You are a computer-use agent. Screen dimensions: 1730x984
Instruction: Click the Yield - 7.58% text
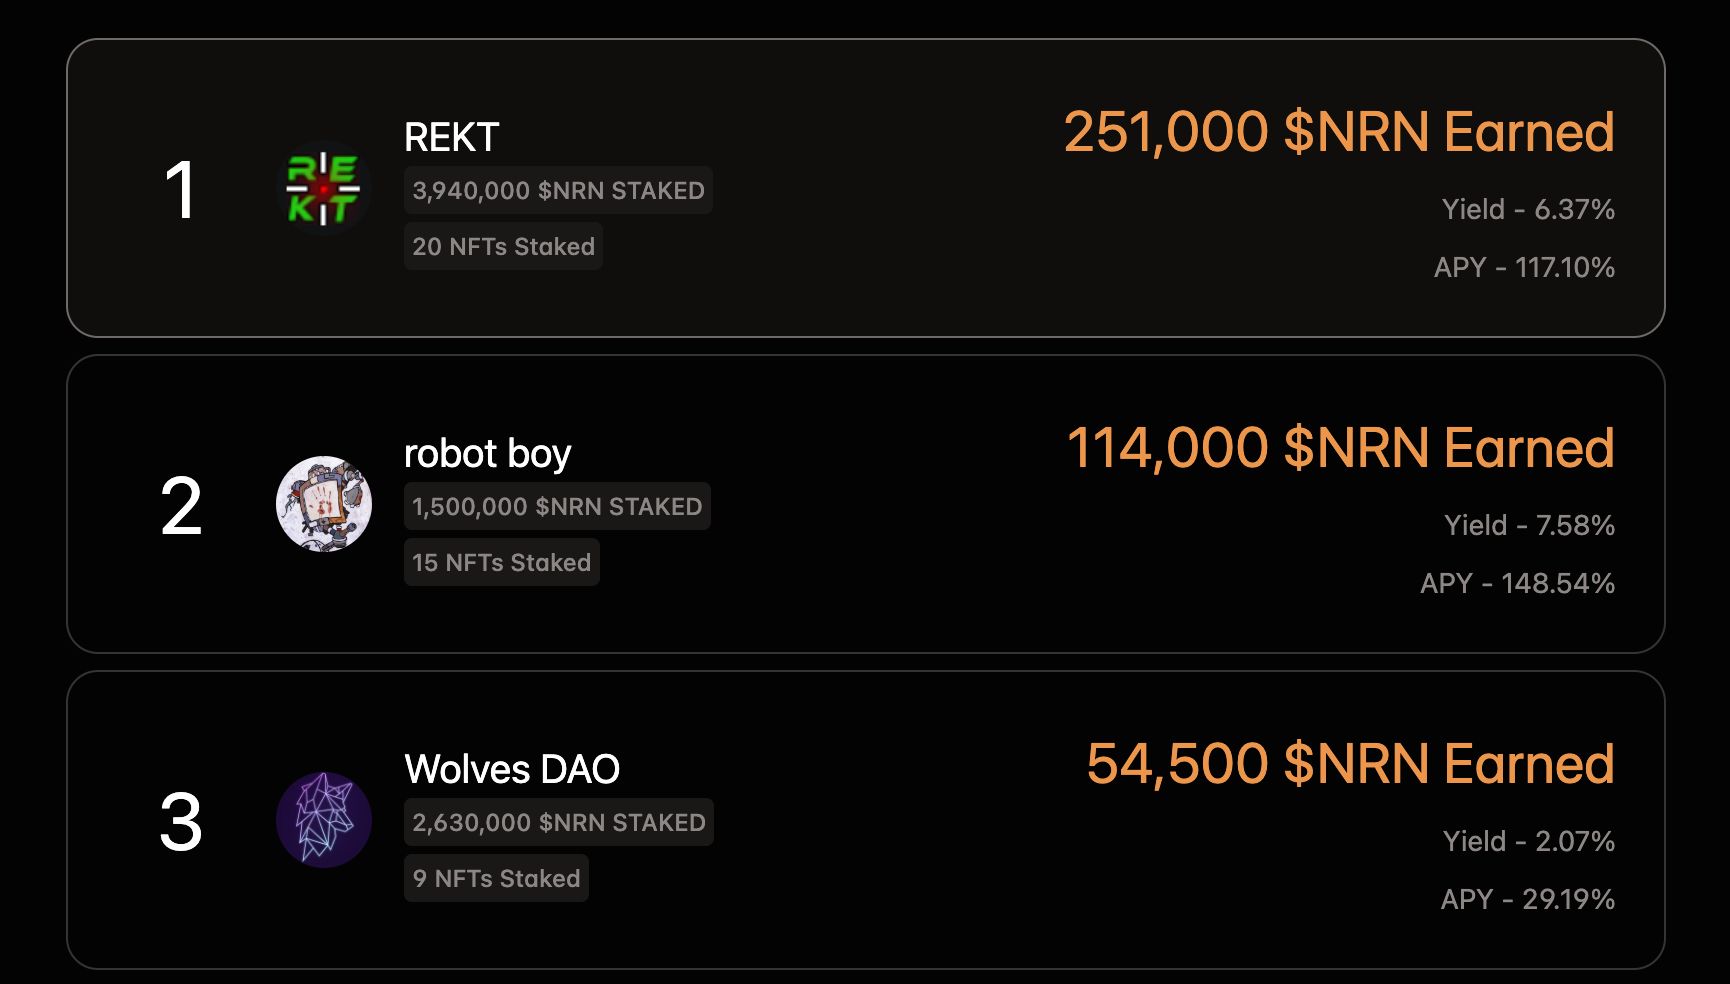tap(1528, 525)
